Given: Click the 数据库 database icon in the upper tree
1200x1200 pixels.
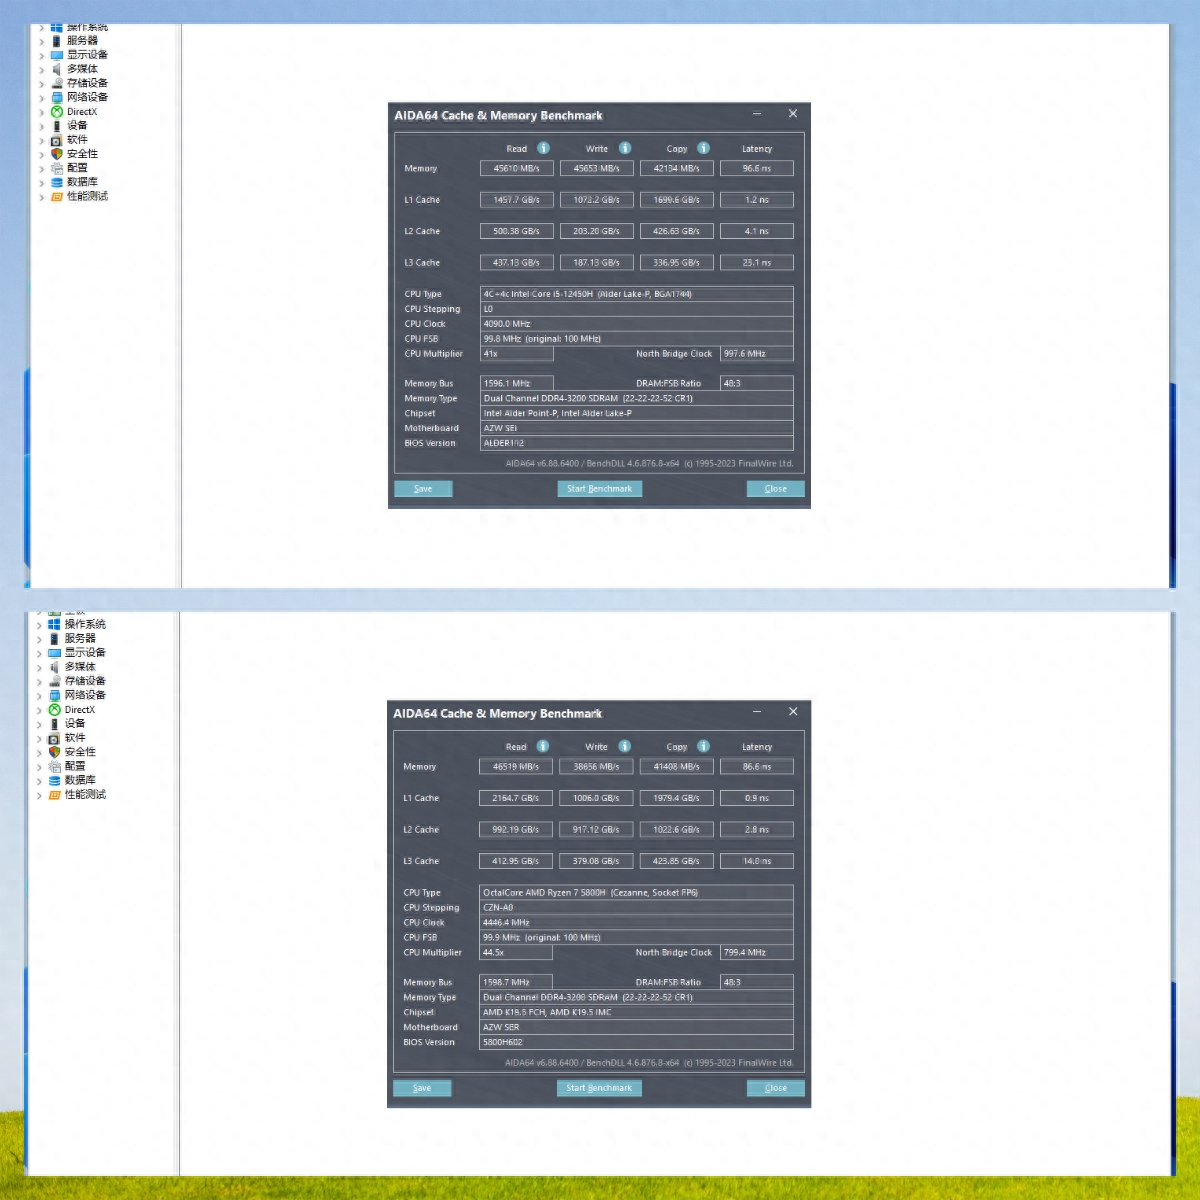Looking at the screenshot, I should [57, 182].
